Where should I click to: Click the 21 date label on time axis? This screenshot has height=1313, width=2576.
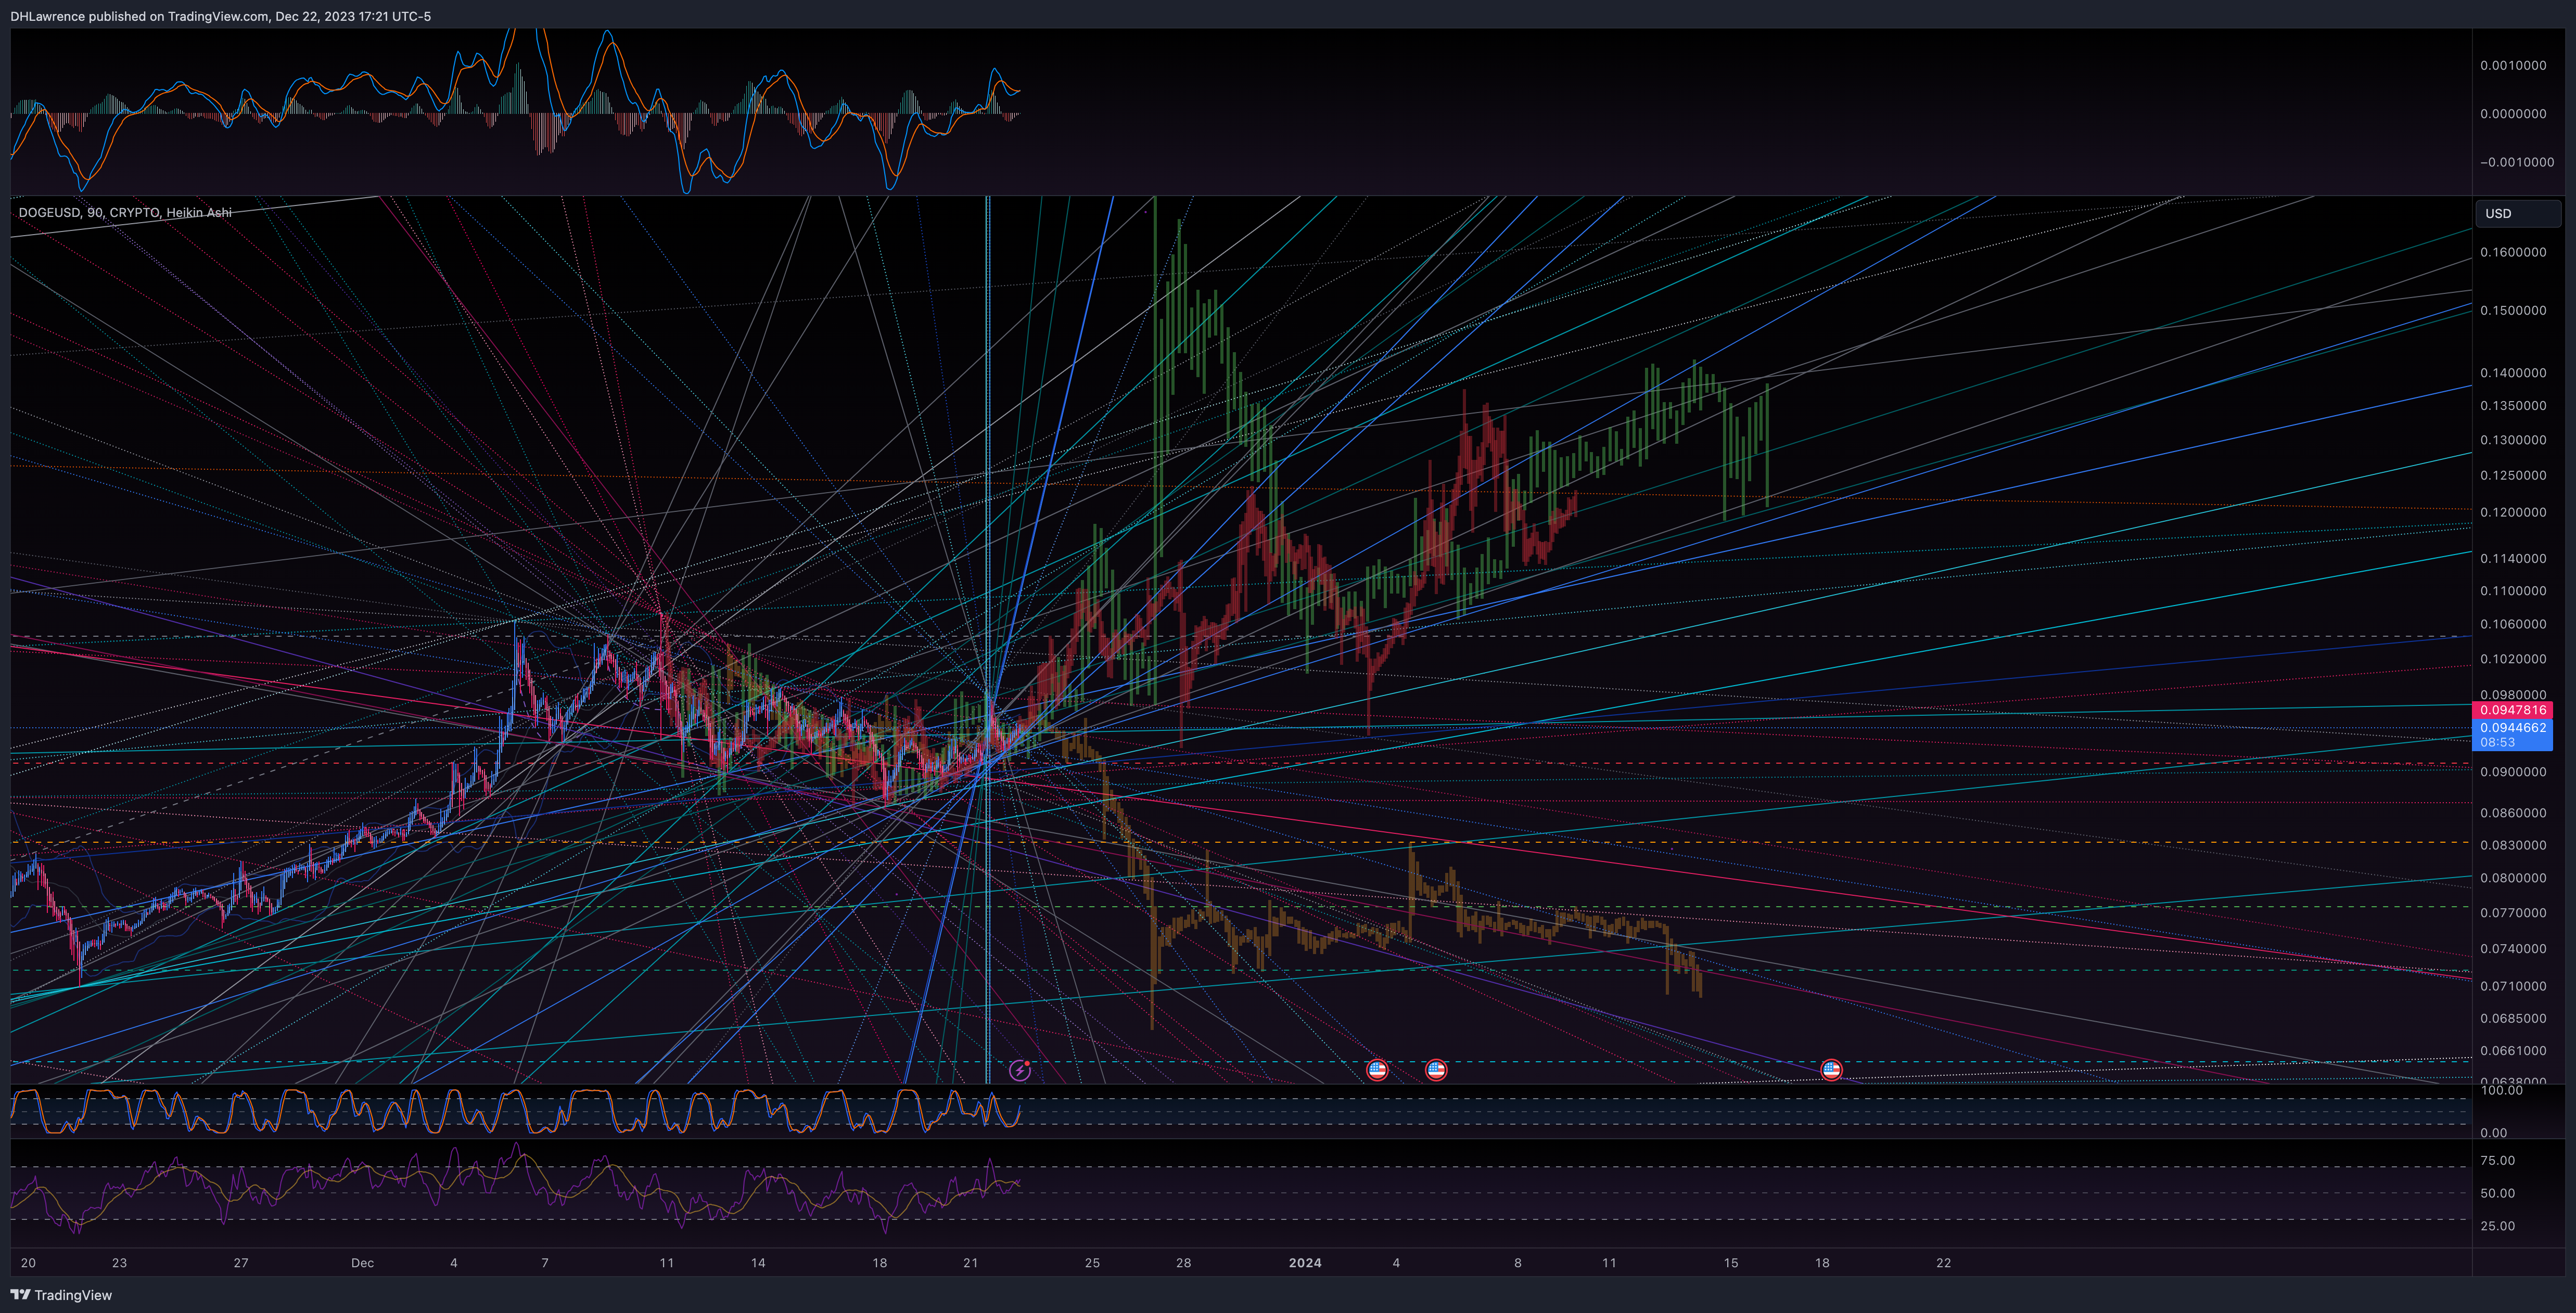[x=970, y=1263]
